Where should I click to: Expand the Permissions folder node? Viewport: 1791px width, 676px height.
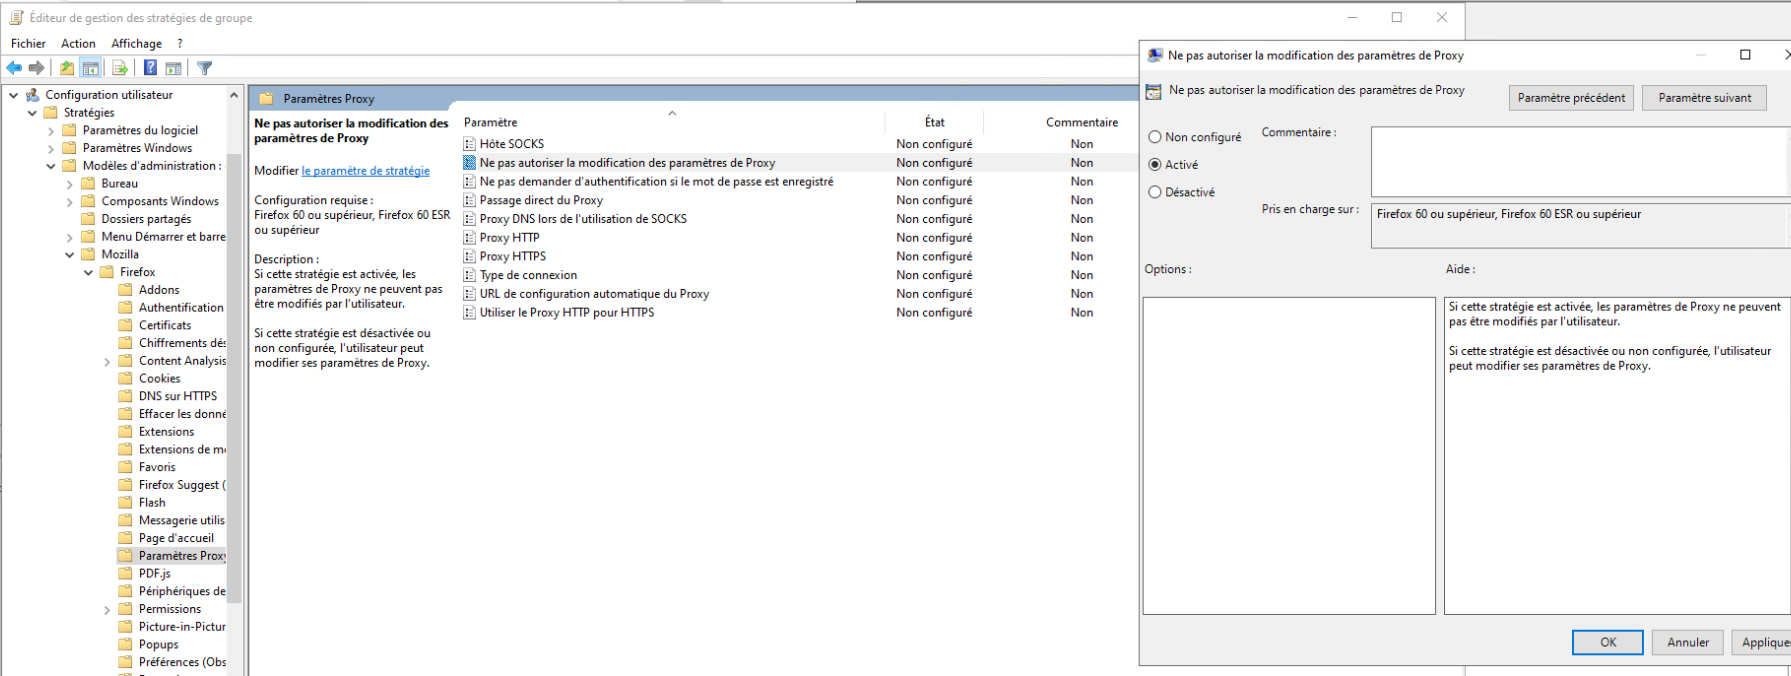(x=107, y=610)
